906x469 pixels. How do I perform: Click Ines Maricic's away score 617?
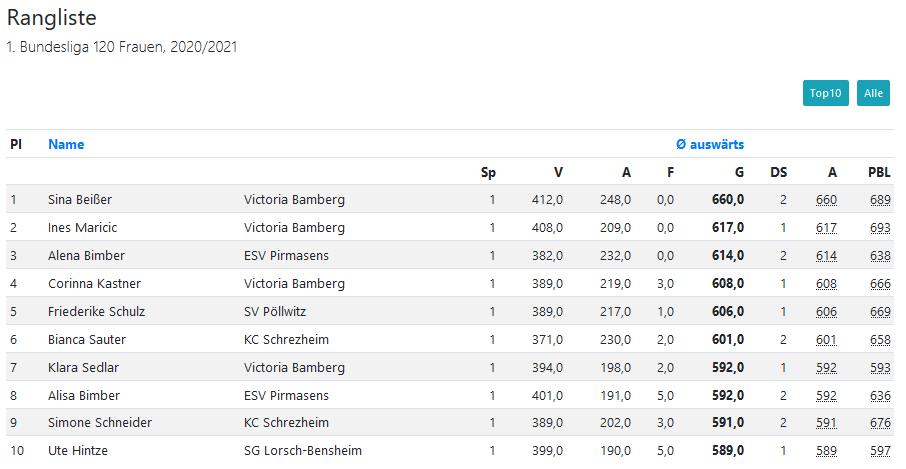[x=826, y=228]
